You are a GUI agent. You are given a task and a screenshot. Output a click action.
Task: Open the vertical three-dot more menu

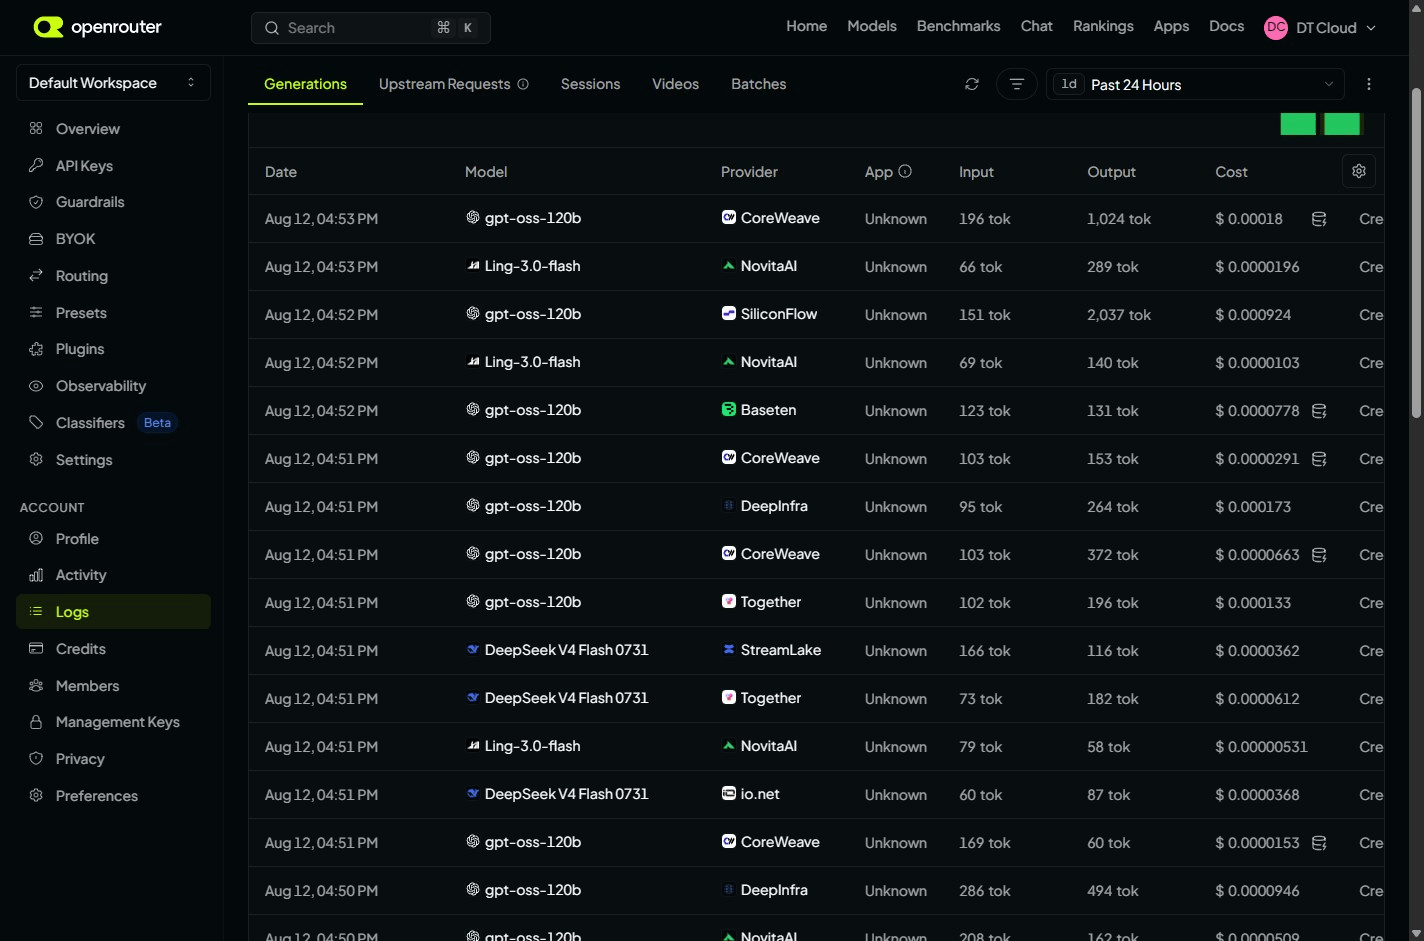1369,84
